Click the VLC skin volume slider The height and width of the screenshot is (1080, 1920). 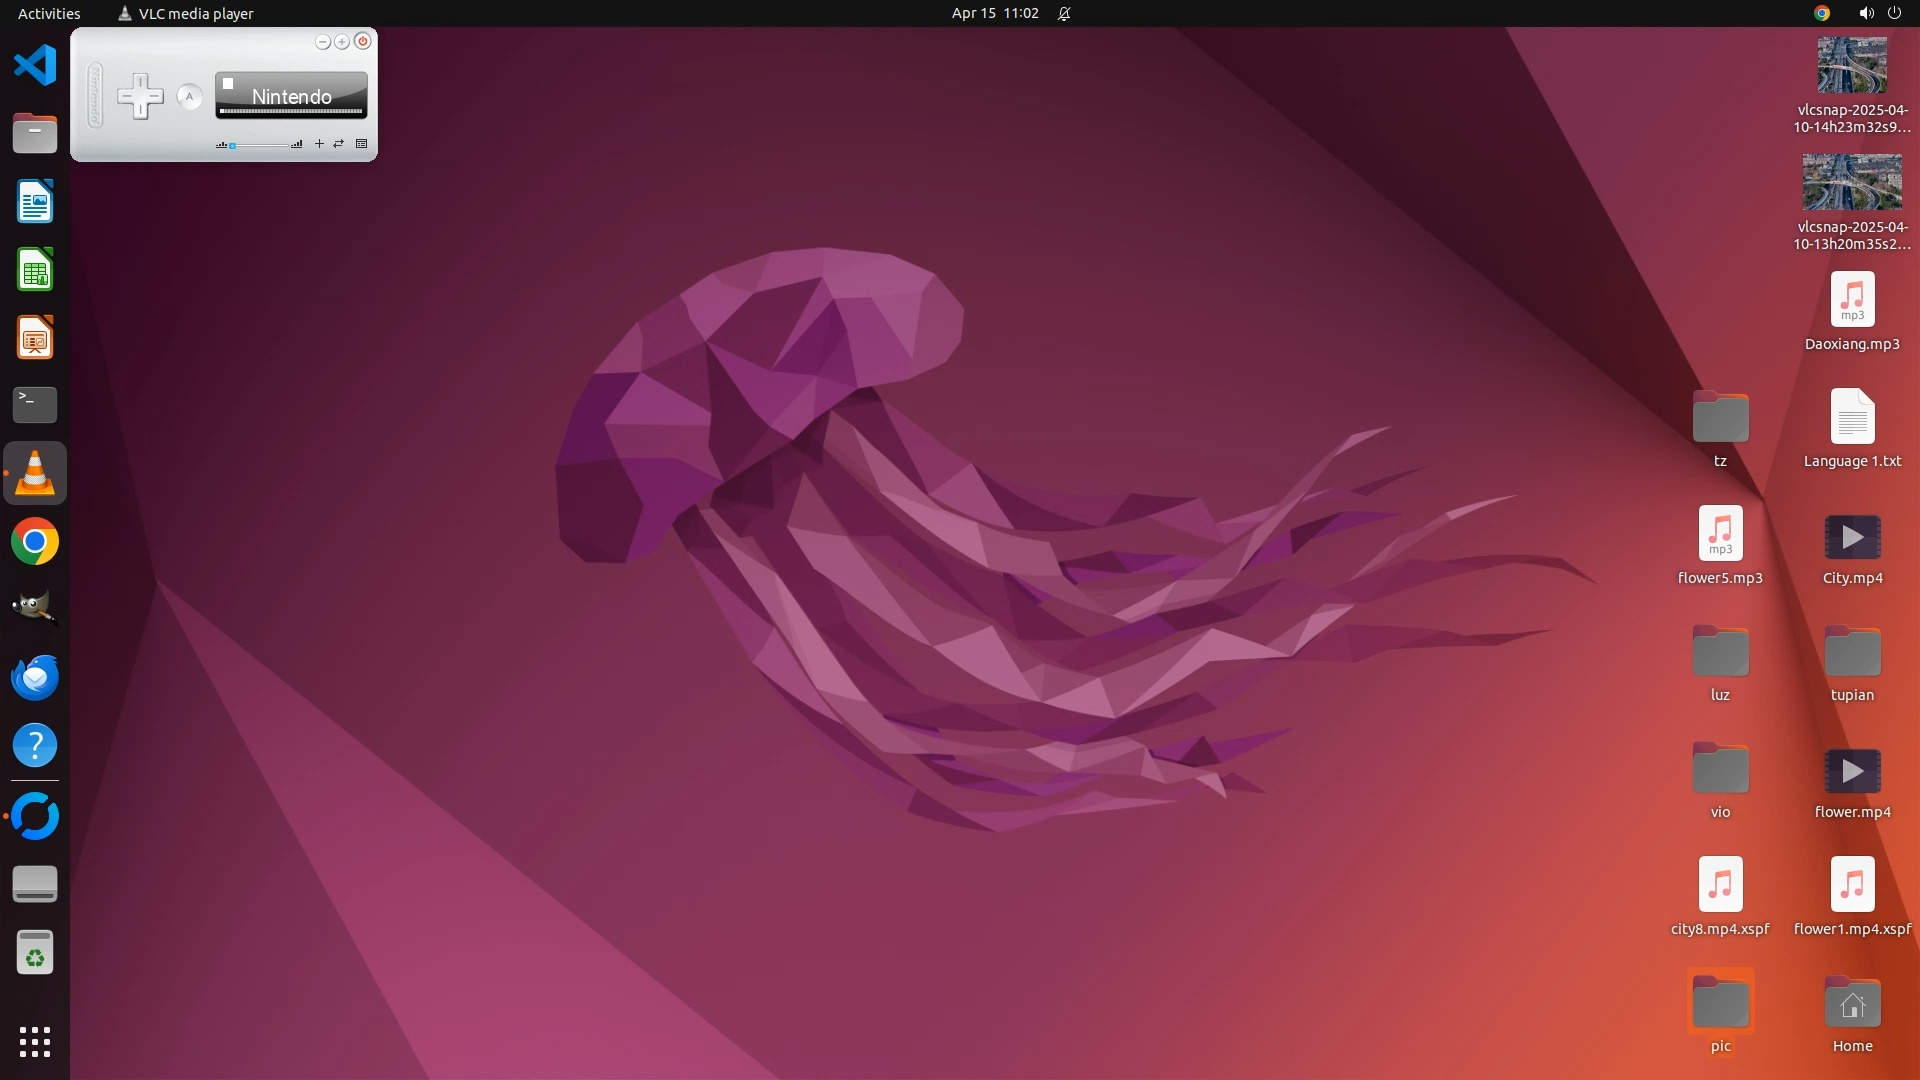coord(259,146)
